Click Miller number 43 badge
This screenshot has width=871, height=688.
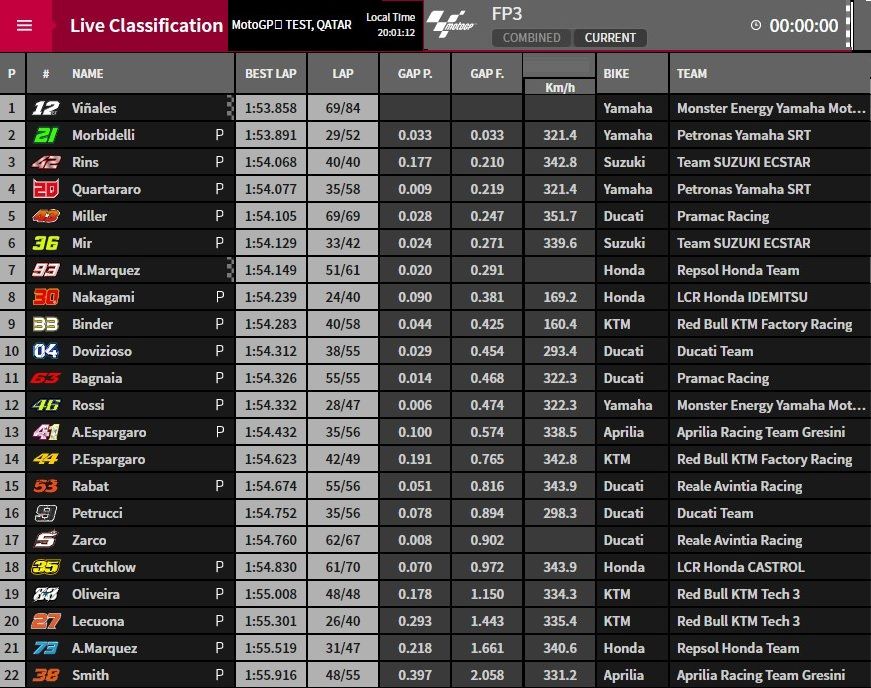pos(46,216)
